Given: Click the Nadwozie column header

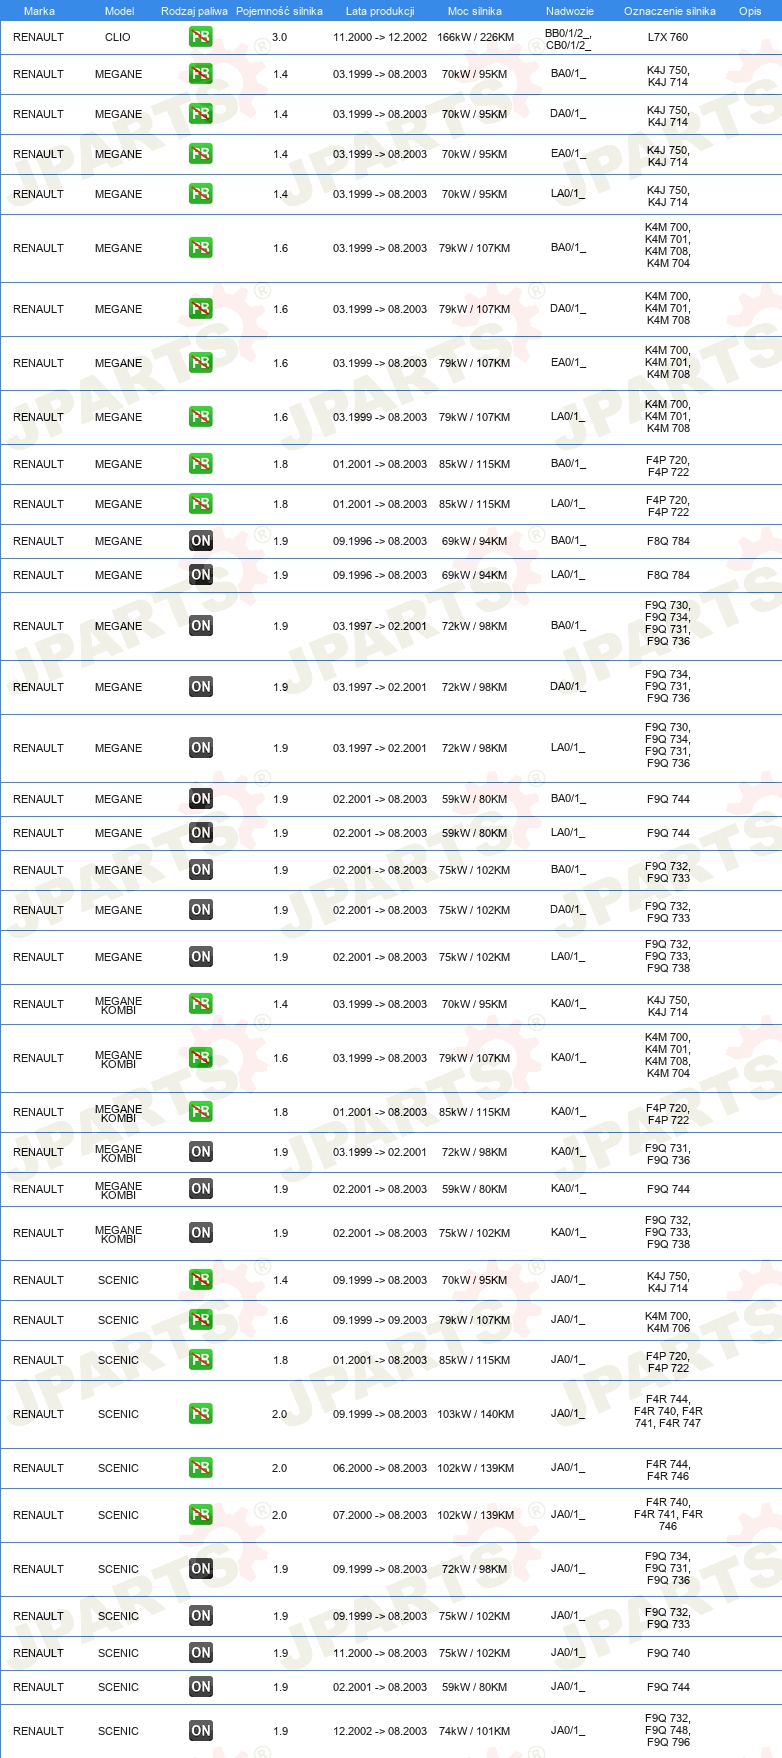Looking at the screenshot, I should (x=570, y=11).
